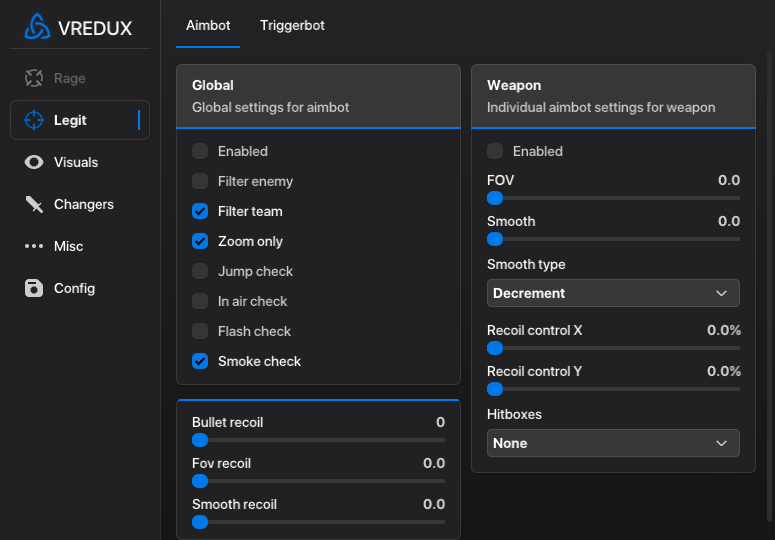775x540 pixels.
Task: Click the Misc three-dots icon
Action: point(34,246)
